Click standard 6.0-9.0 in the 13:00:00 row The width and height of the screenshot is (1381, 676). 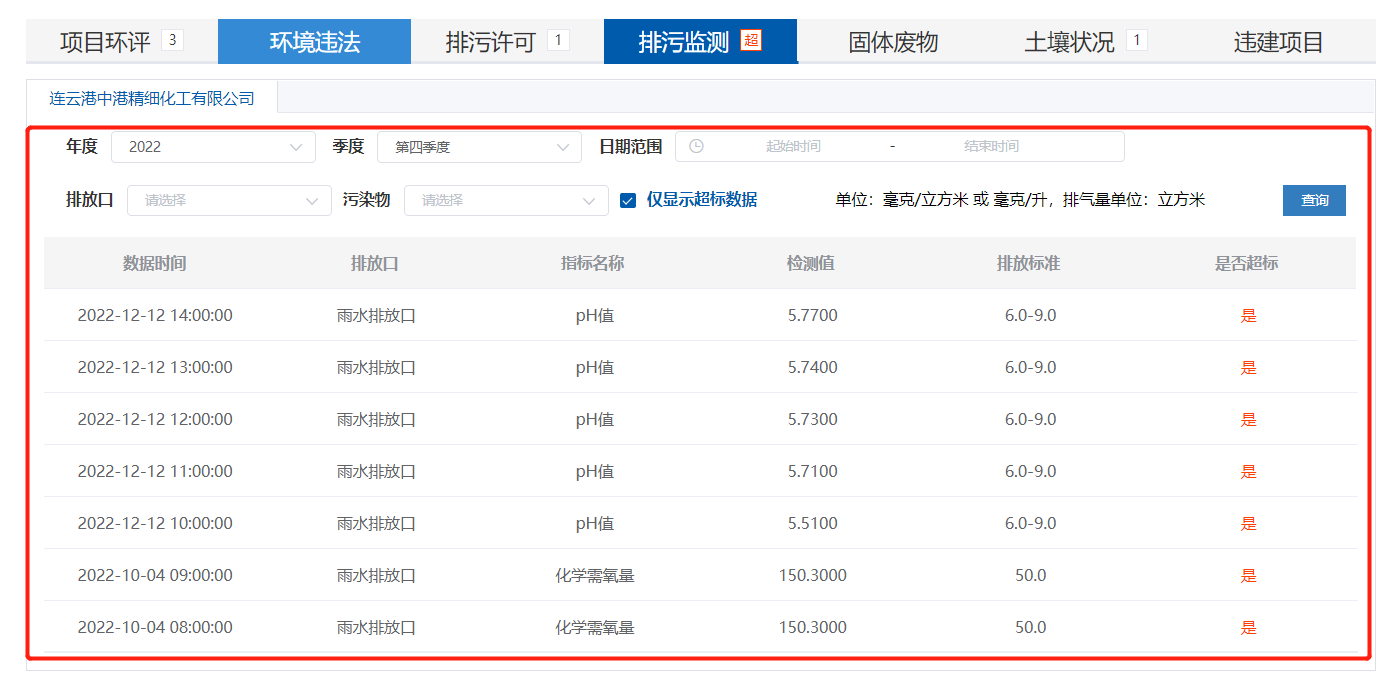[1031, 368]
